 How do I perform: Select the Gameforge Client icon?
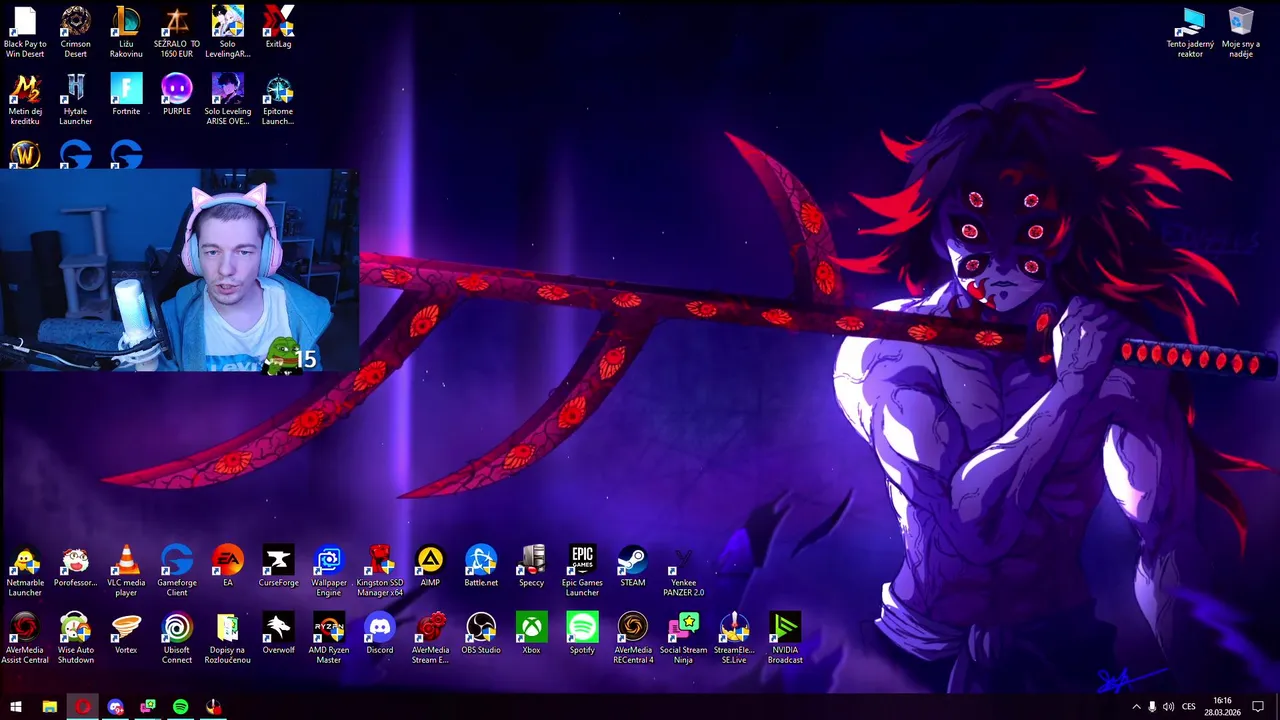coord(176,571)
